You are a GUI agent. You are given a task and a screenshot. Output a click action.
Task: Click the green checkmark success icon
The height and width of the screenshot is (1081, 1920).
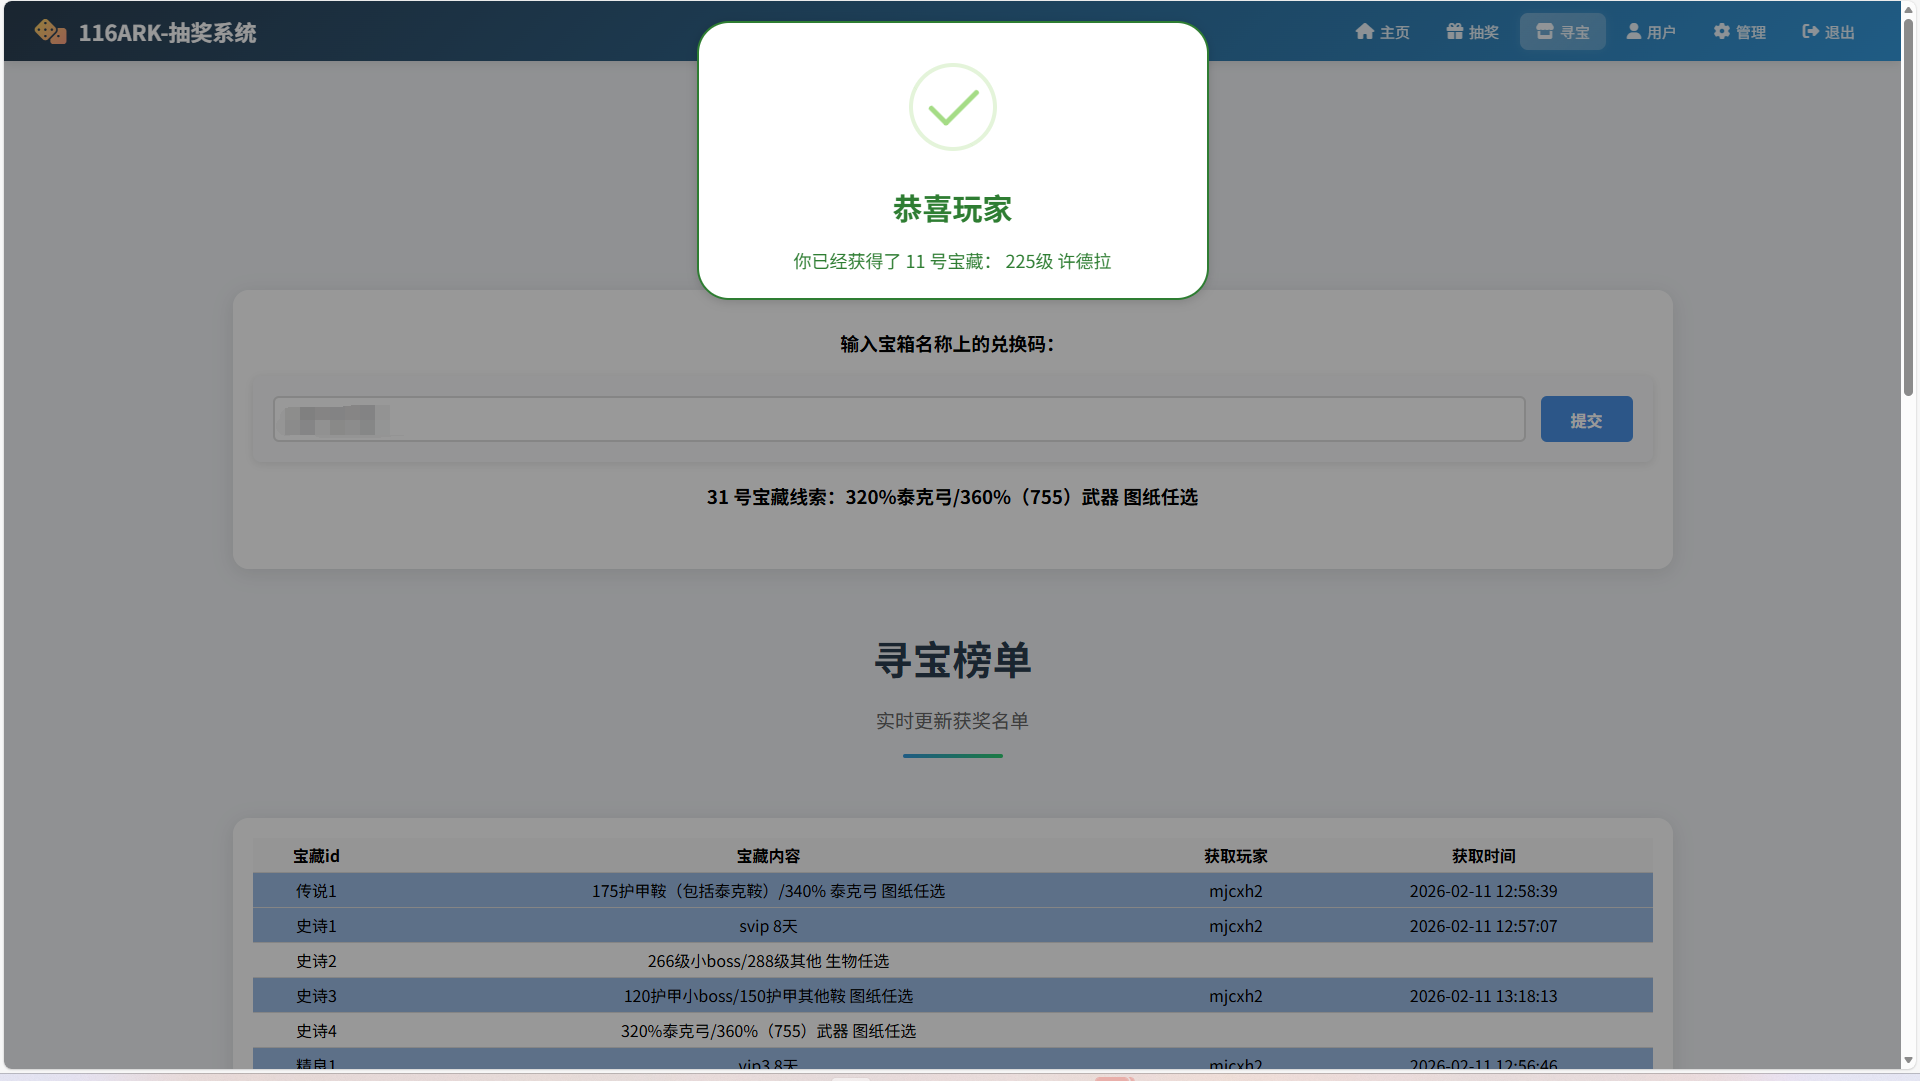coord(952,107)
